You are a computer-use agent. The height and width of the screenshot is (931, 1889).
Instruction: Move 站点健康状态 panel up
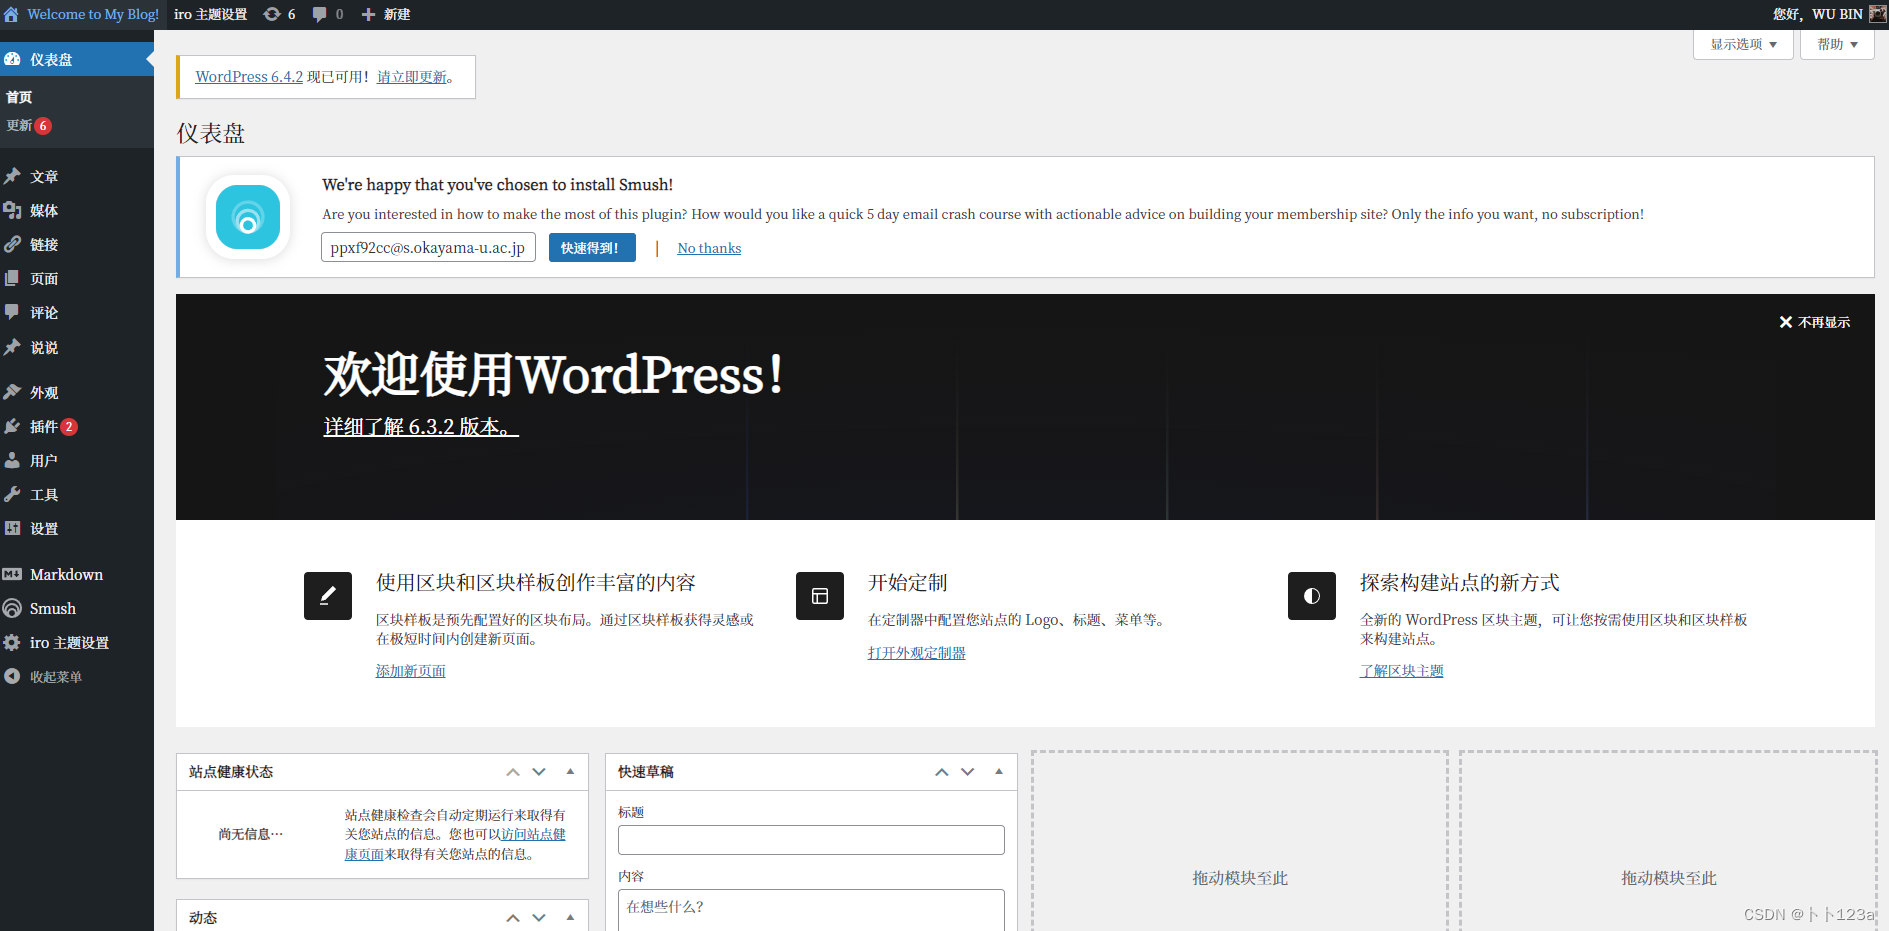pyautogui.click(x=513, y=772)
